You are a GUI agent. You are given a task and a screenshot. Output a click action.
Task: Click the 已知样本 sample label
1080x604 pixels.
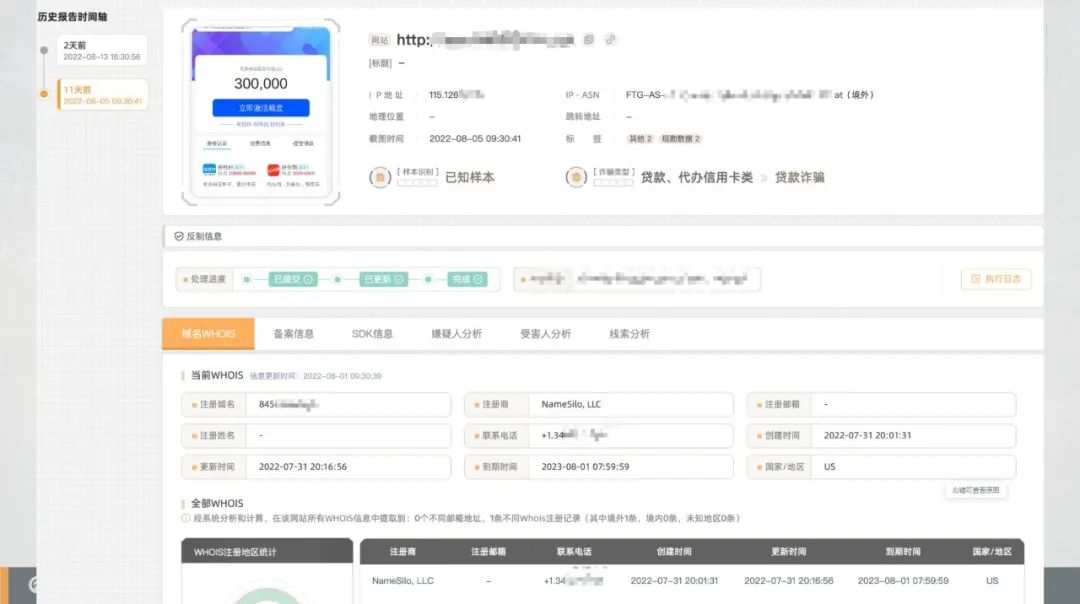pos(470,178)
